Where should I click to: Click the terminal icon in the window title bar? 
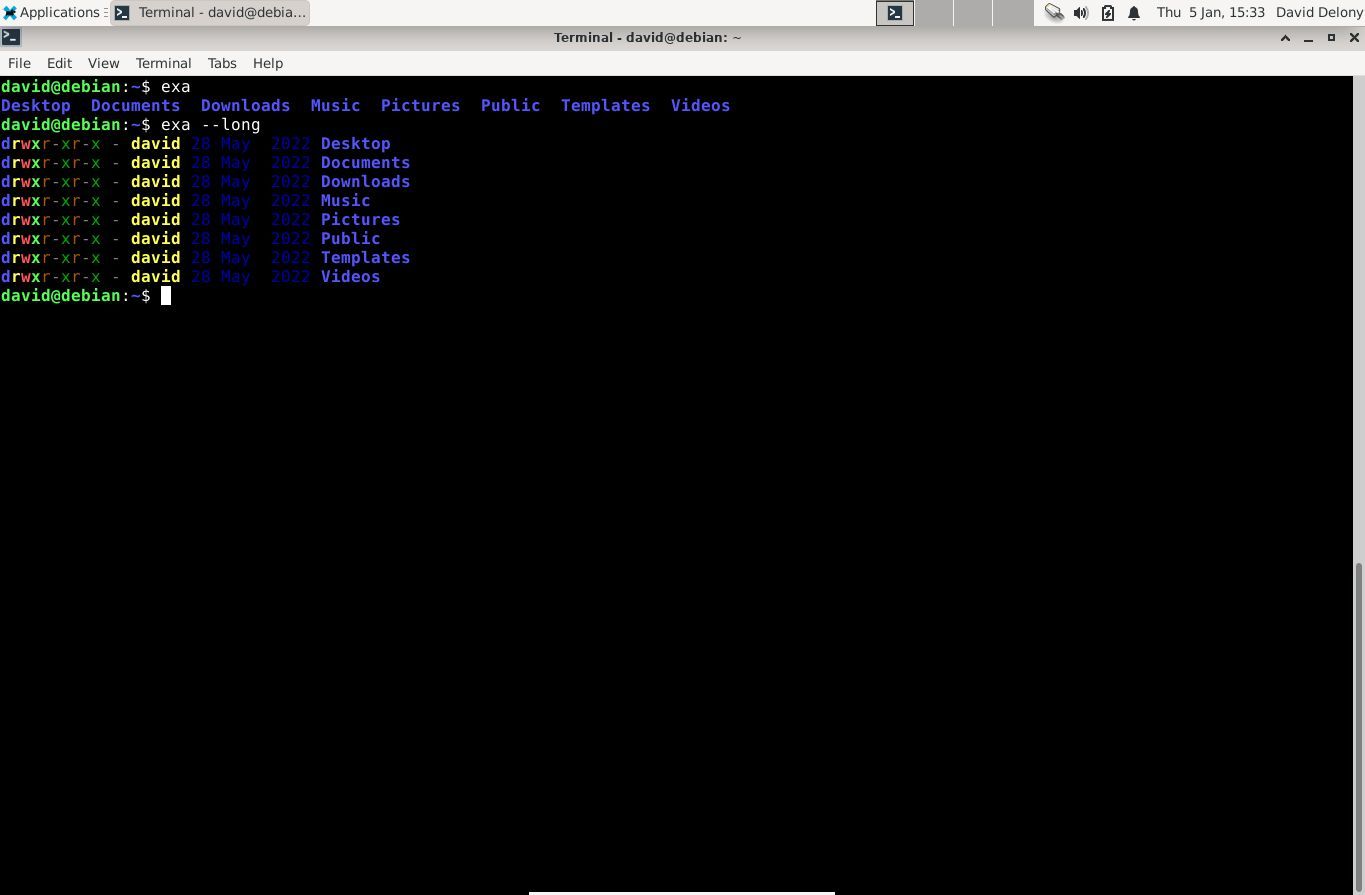[x=11, y=38]
